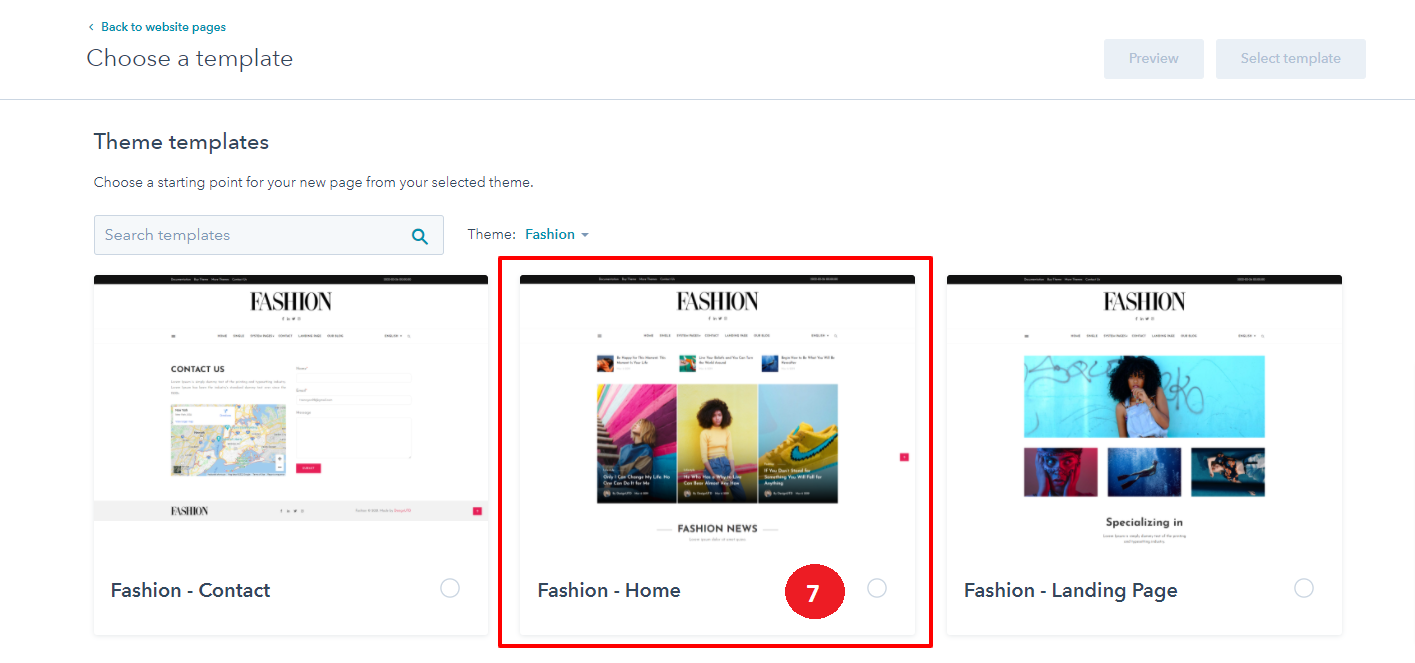Viewport: 1415px width, 663px height.
Task: Click the pink arrow button in Home preview
Action: click(904, 457)
